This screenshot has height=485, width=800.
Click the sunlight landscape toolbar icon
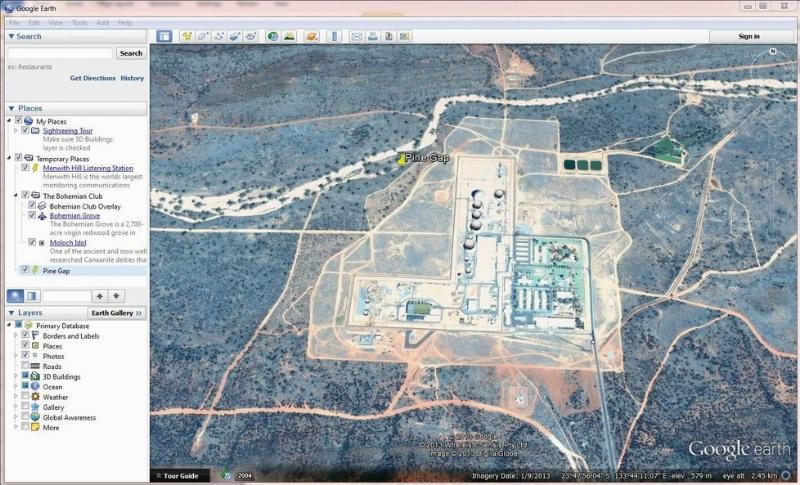click(x=289, y=36)
